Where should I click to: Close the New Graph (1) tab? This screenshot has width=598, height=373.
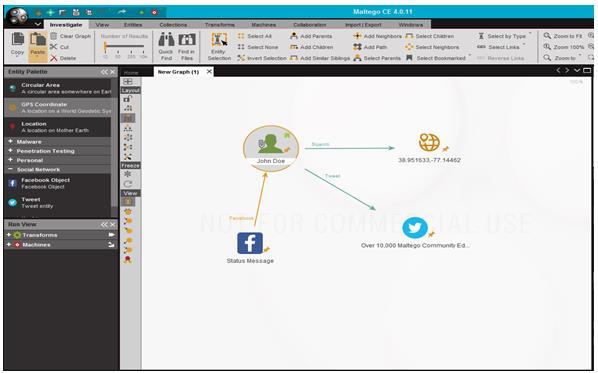click(x=209, y=71)
